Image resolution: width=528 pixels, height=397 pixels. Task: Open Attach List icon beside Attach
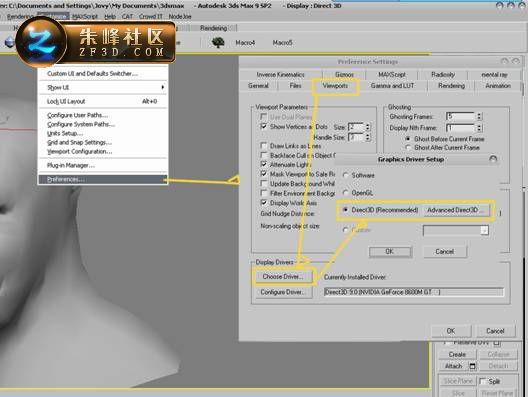click(x=472, y=366)
